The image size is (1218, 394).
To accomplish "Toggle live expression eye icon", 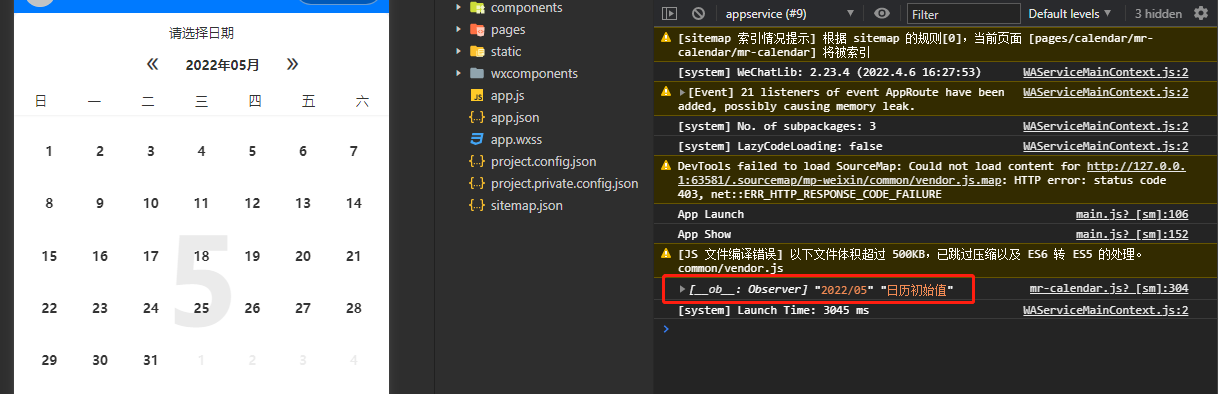I will (882, 14).
